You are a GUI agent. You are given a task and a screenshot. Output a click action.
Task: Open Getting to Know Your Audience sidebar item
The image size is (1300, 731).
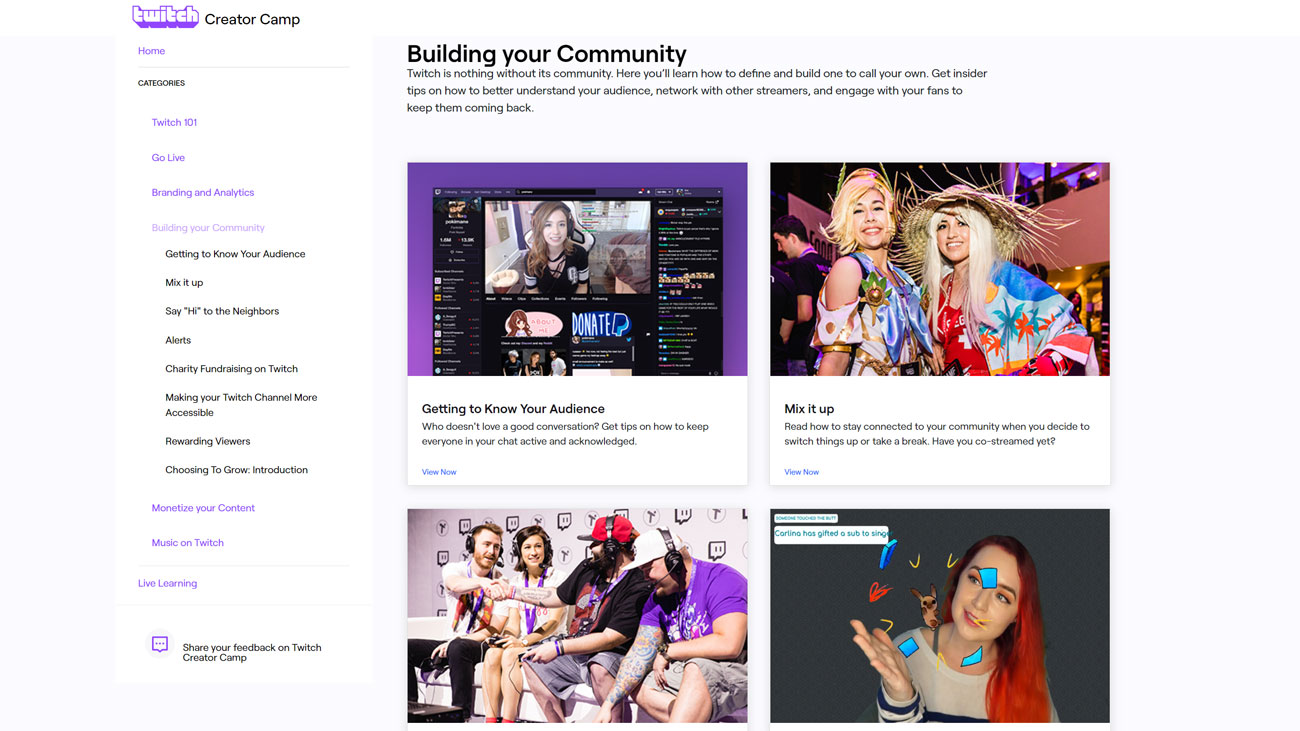(x=235, y=254)
